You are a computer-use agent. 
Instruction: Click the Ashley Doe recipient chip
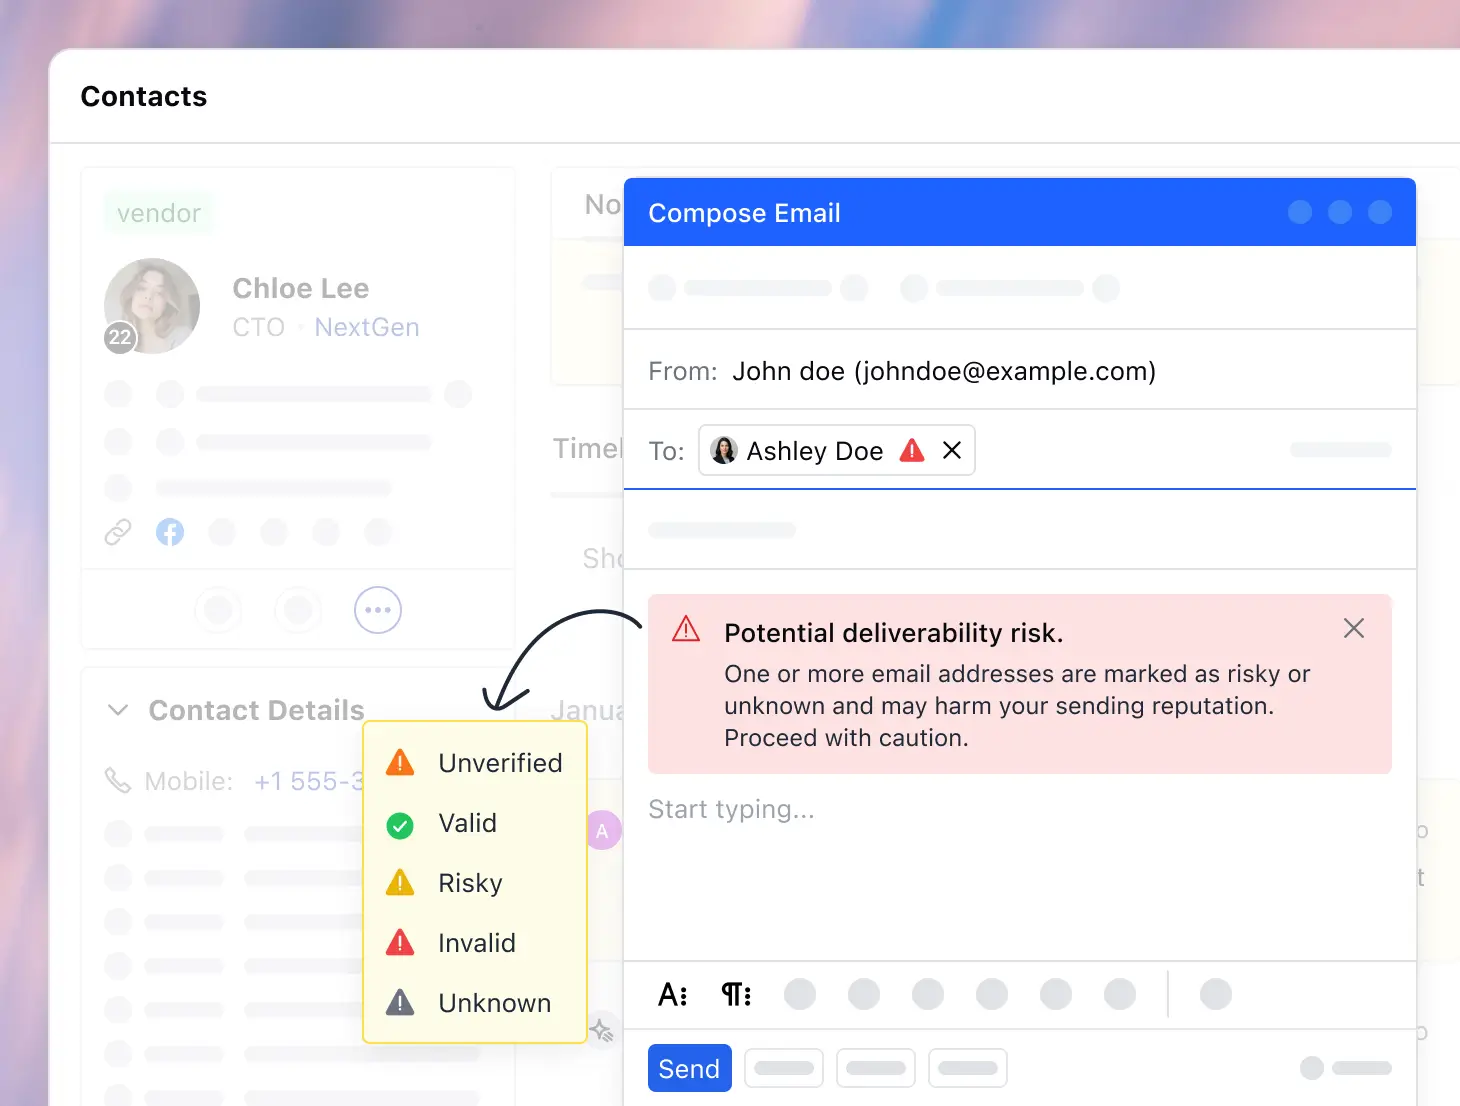click(836, 450)
